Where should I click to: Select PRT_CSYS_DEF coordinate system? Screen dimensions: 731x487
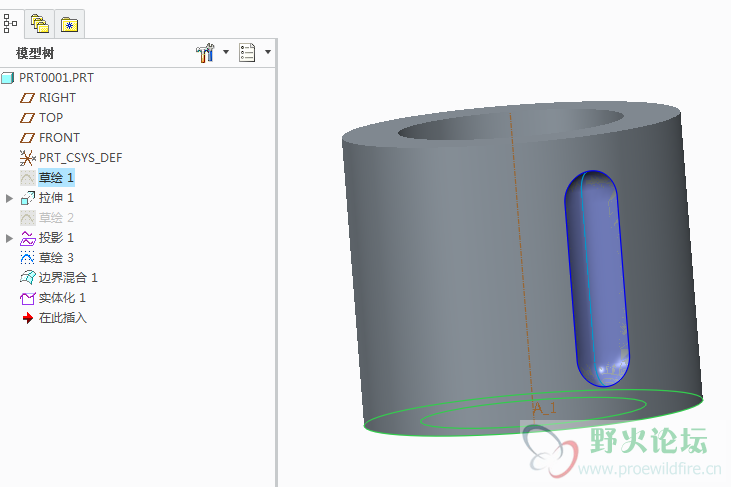(80, 158)
